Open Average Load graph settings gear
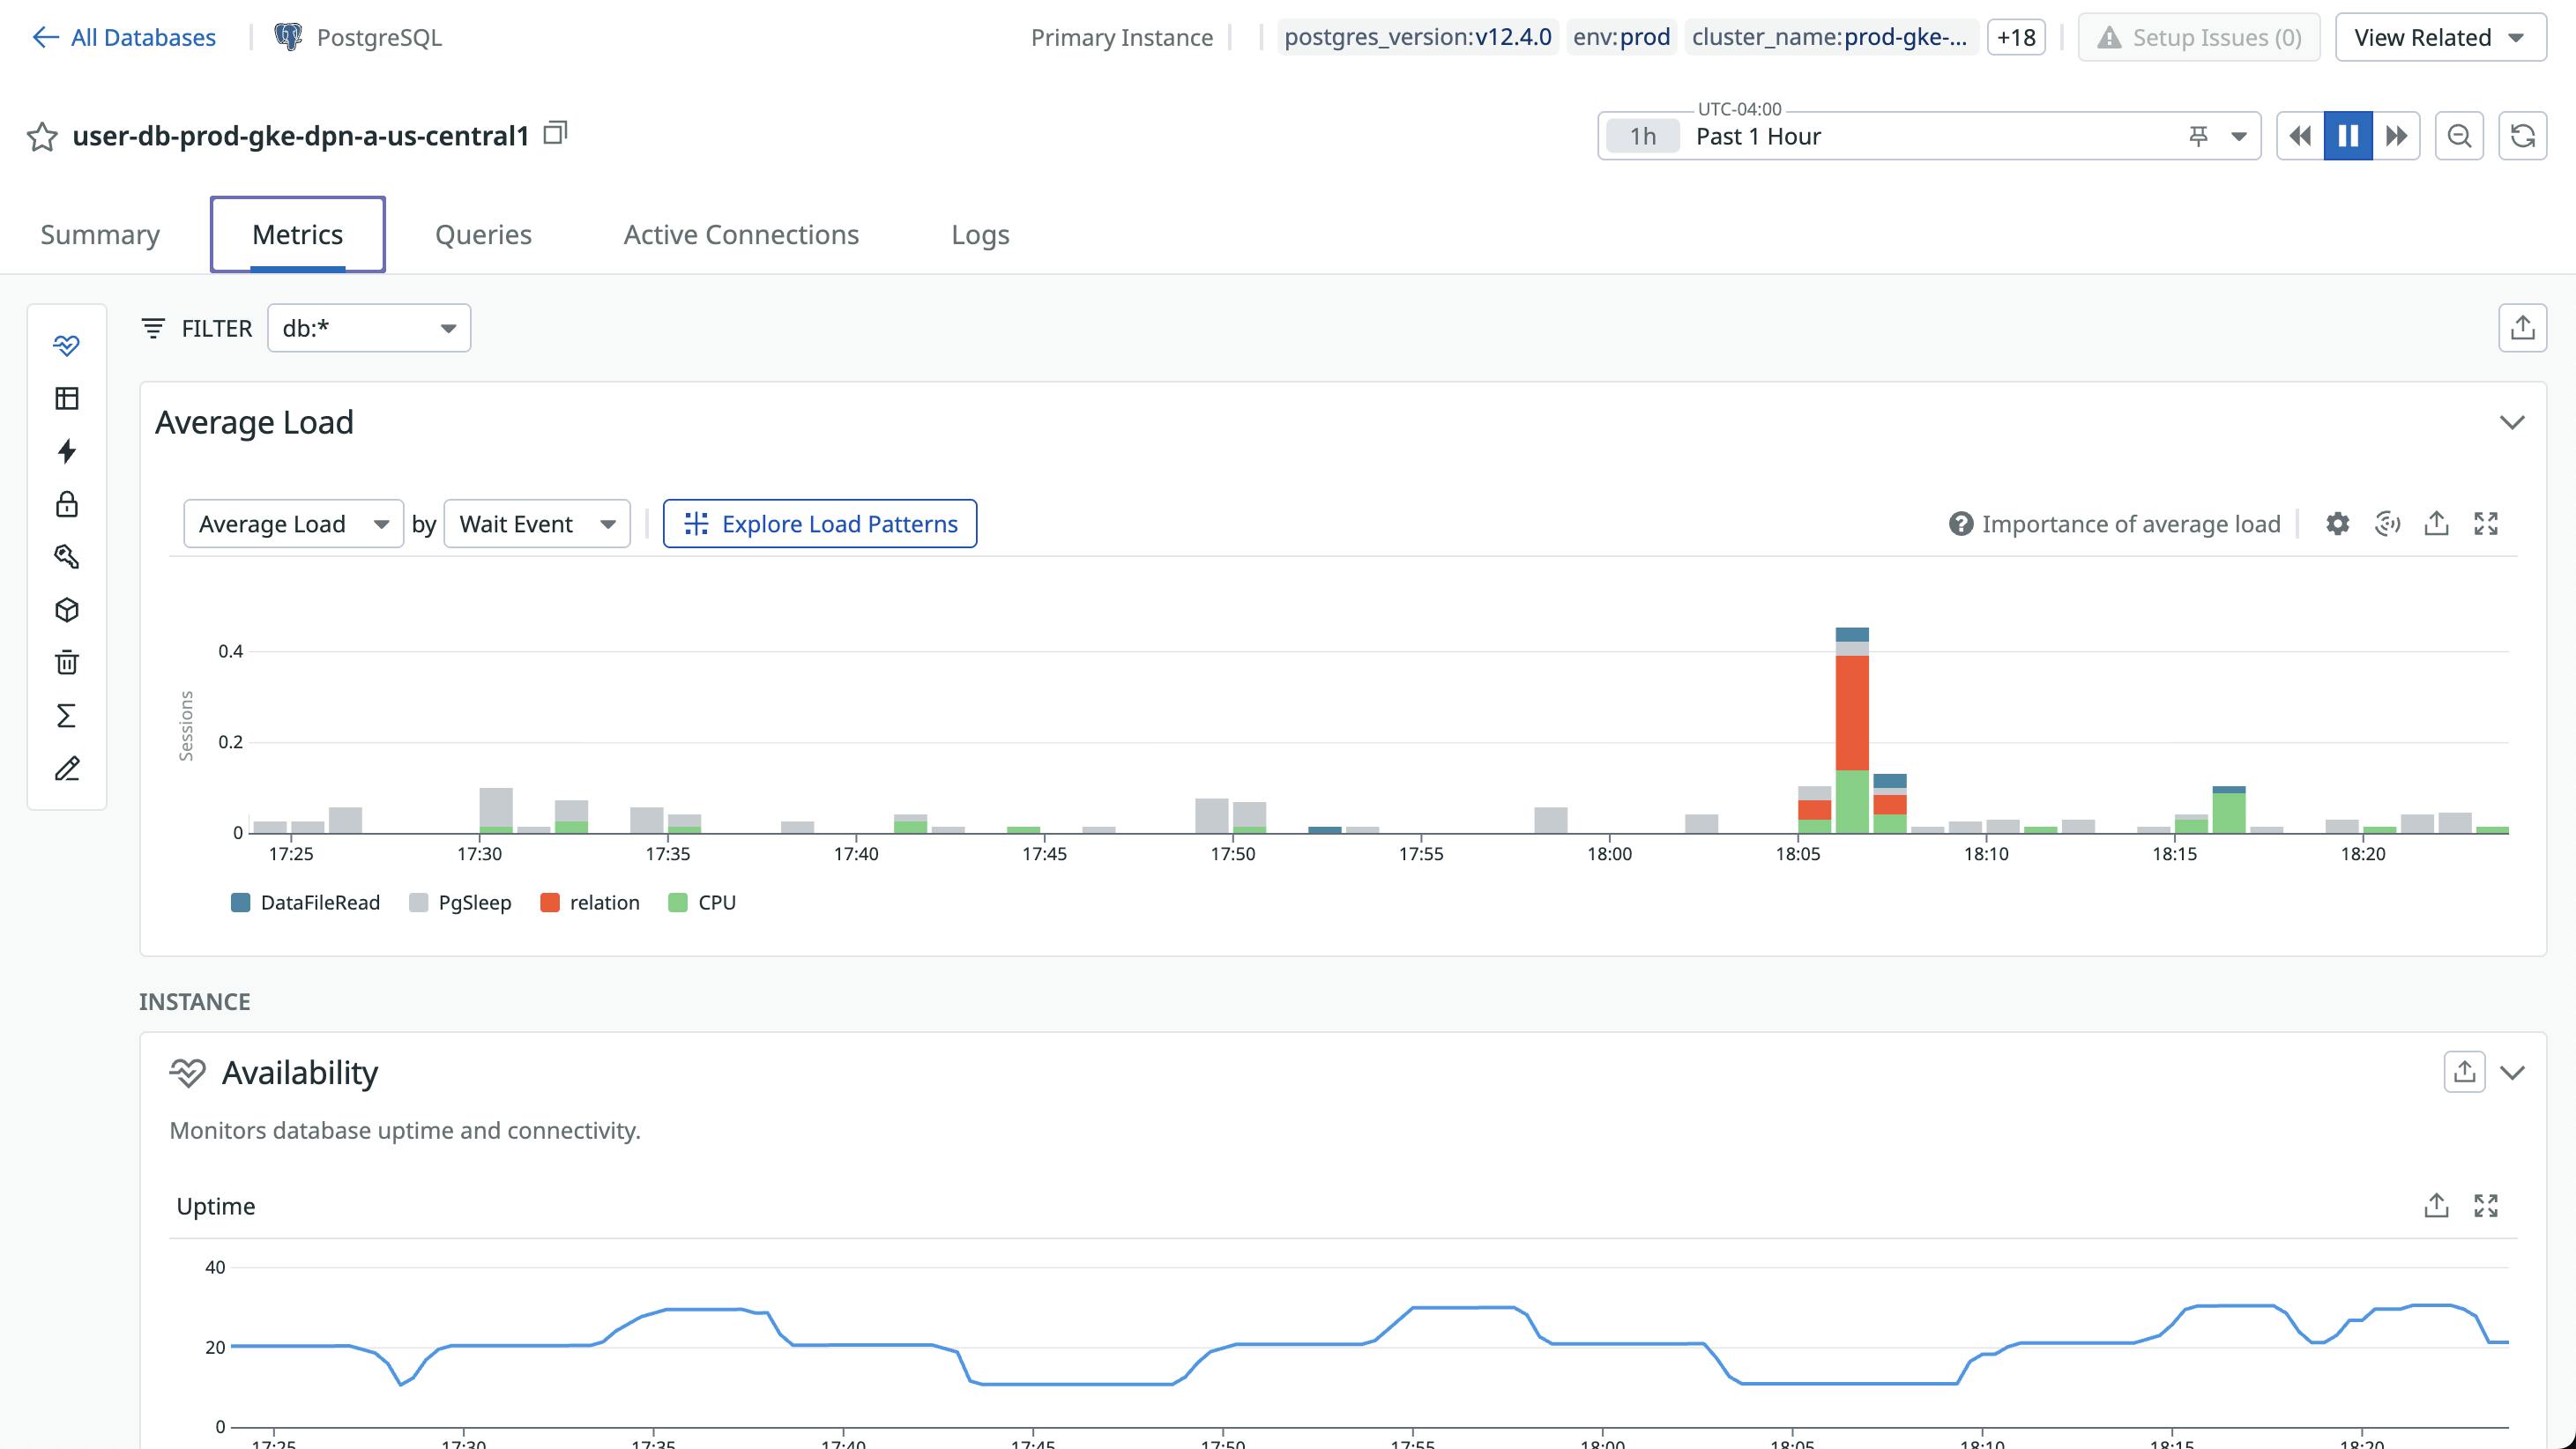 pyautogui.click(x=2337, y=524)
